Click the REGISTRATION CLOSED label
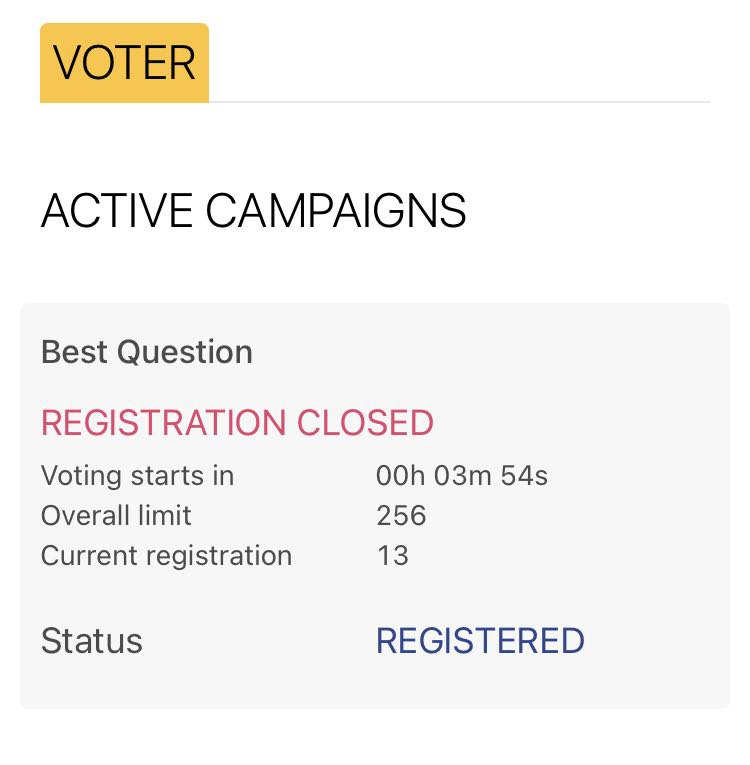The width and height of the screenshot is (750, 765). [x=237, y=423]
